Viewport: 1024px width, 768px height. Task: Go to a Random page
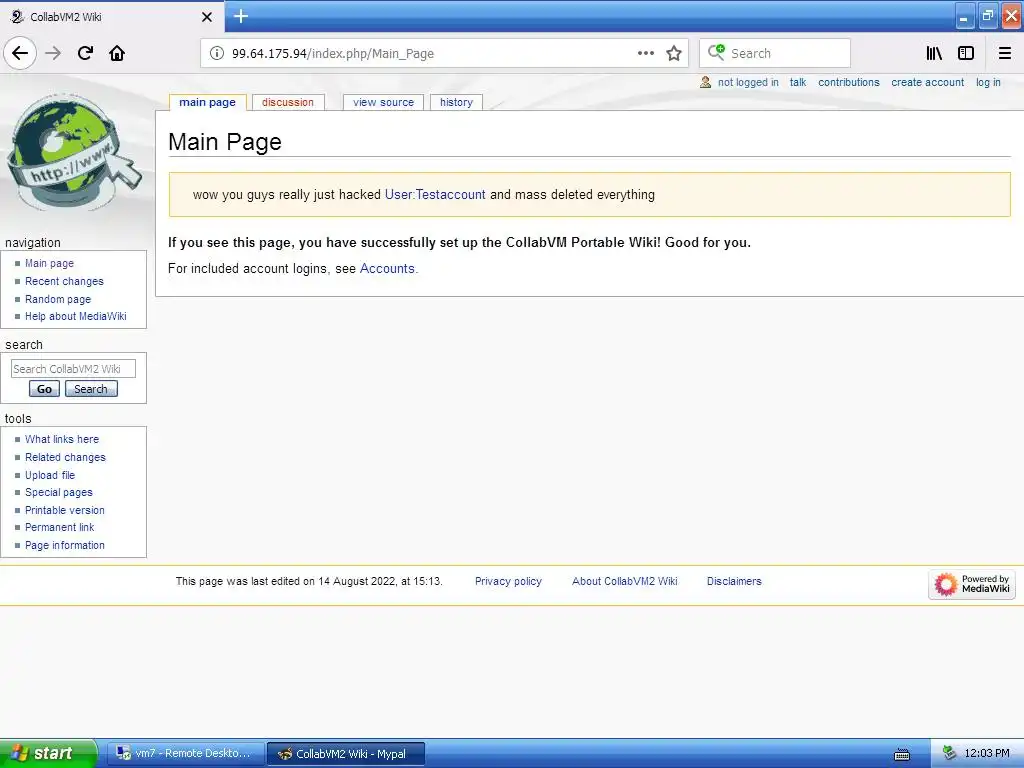(58, 299)
